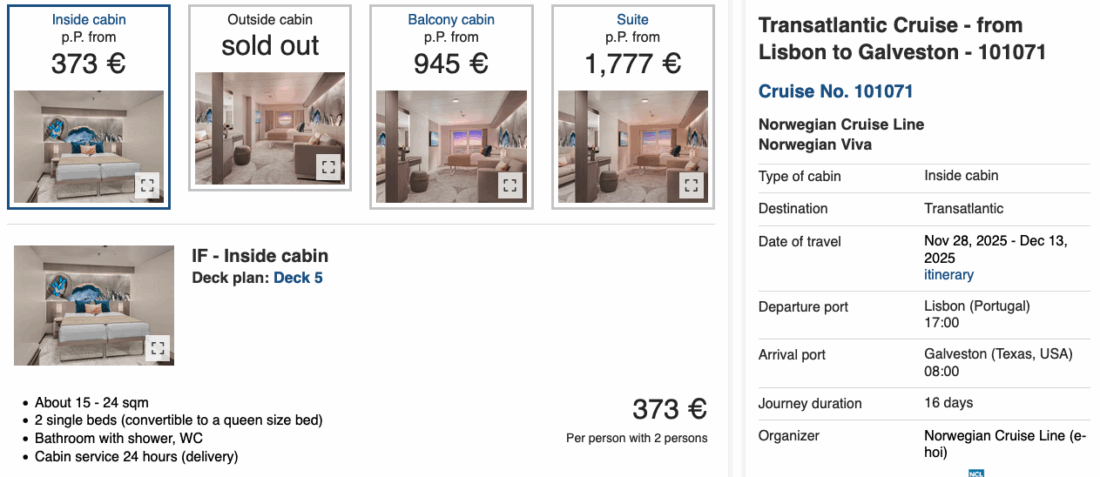
Task: Open the Deck 5 deck plan link
Action: (x=298, y=277)
